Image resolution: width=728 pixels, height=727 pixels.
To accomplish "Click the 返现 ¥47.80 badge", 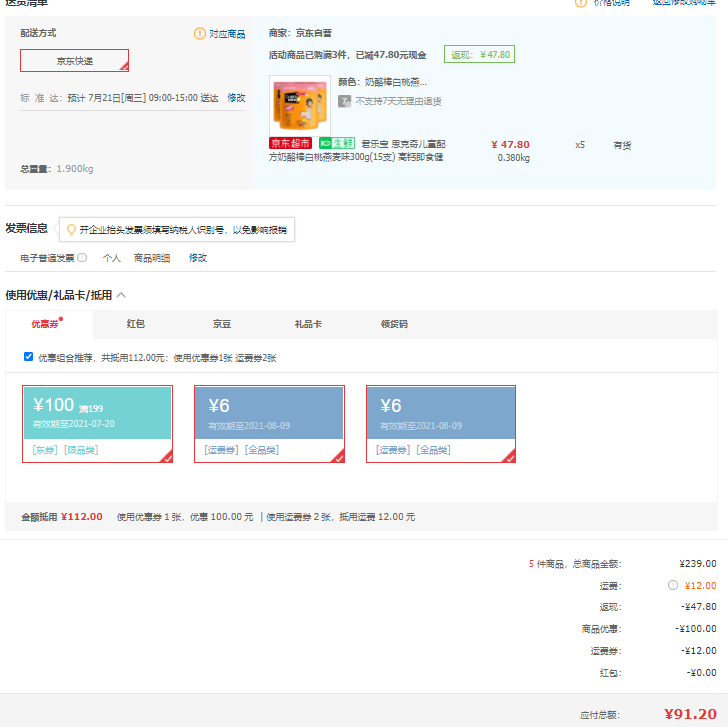I will [x=479, y=54].
